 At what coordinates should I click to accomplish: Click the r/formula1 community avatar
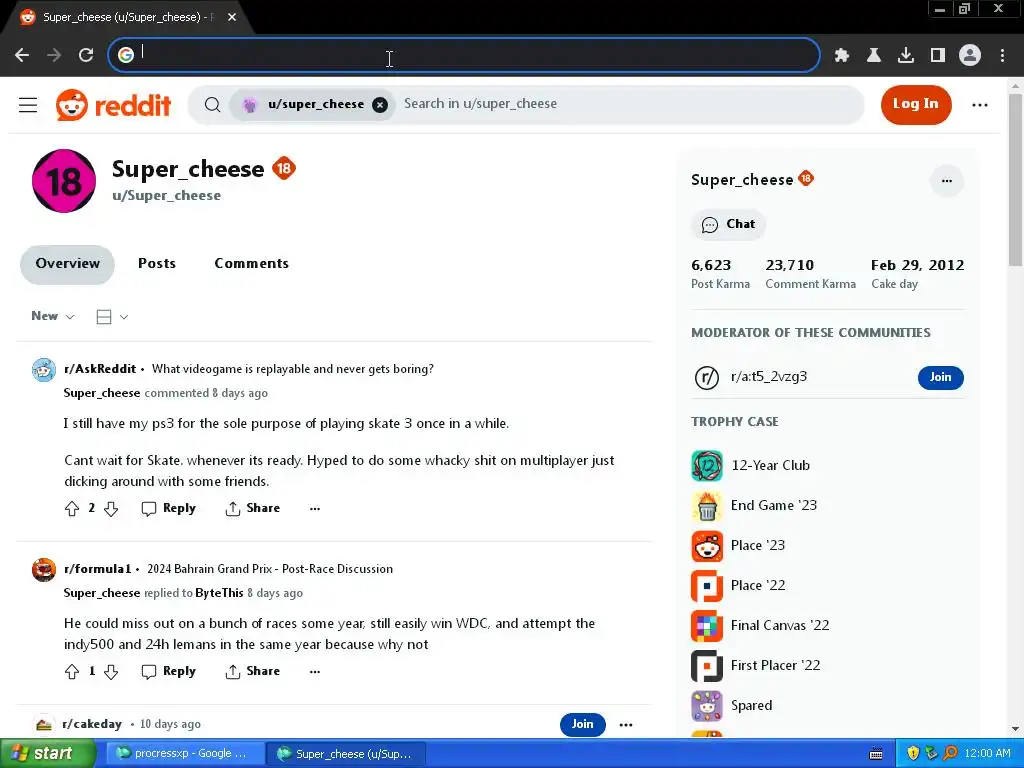click(x=44, y=569)
